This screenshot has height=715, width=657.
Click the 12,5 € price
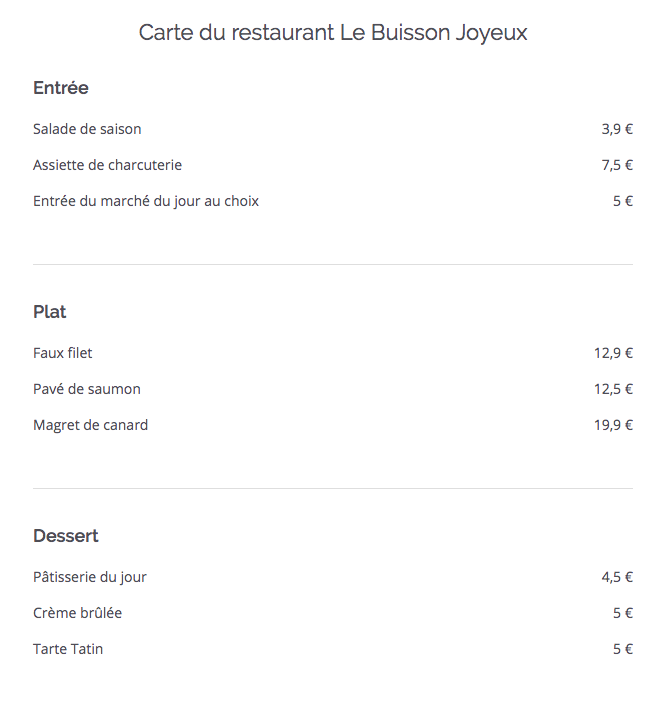613,389
